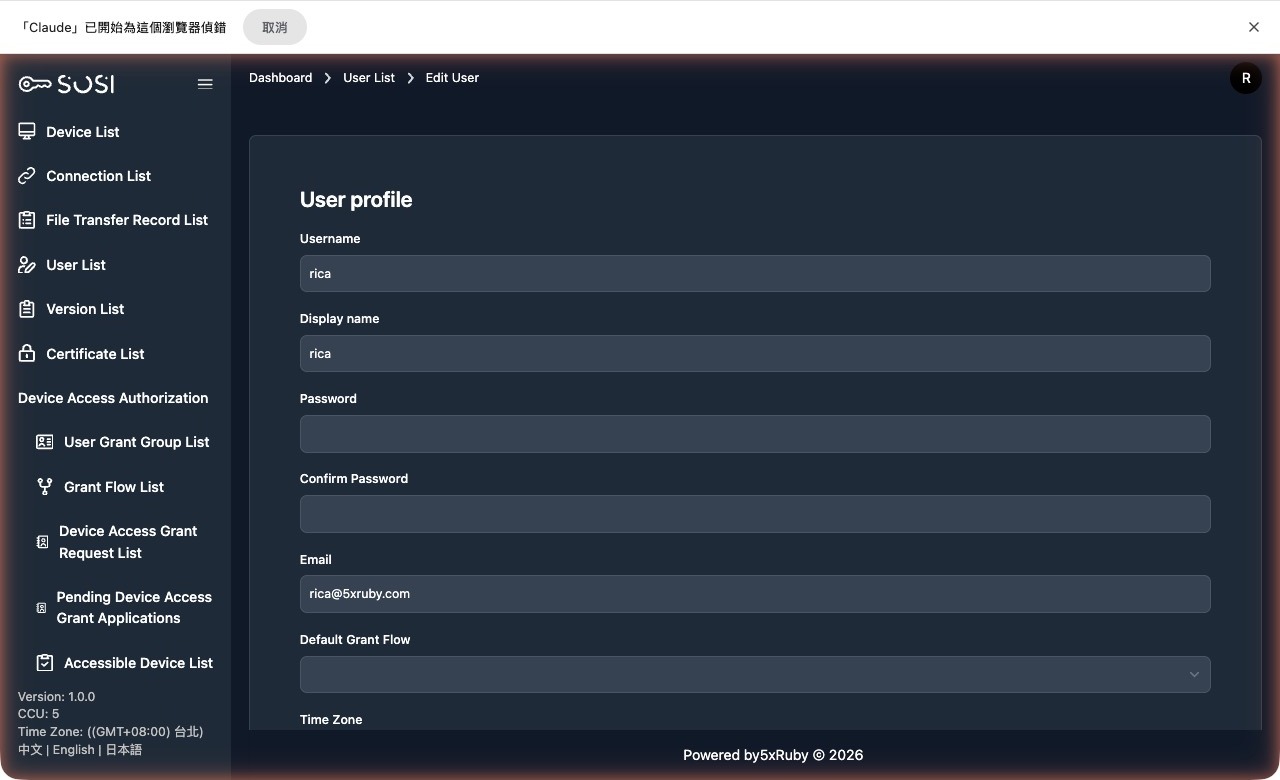1280x780 pixels.
Task: Open the Default Grant Flow dropdown
Action: [755, 674]
